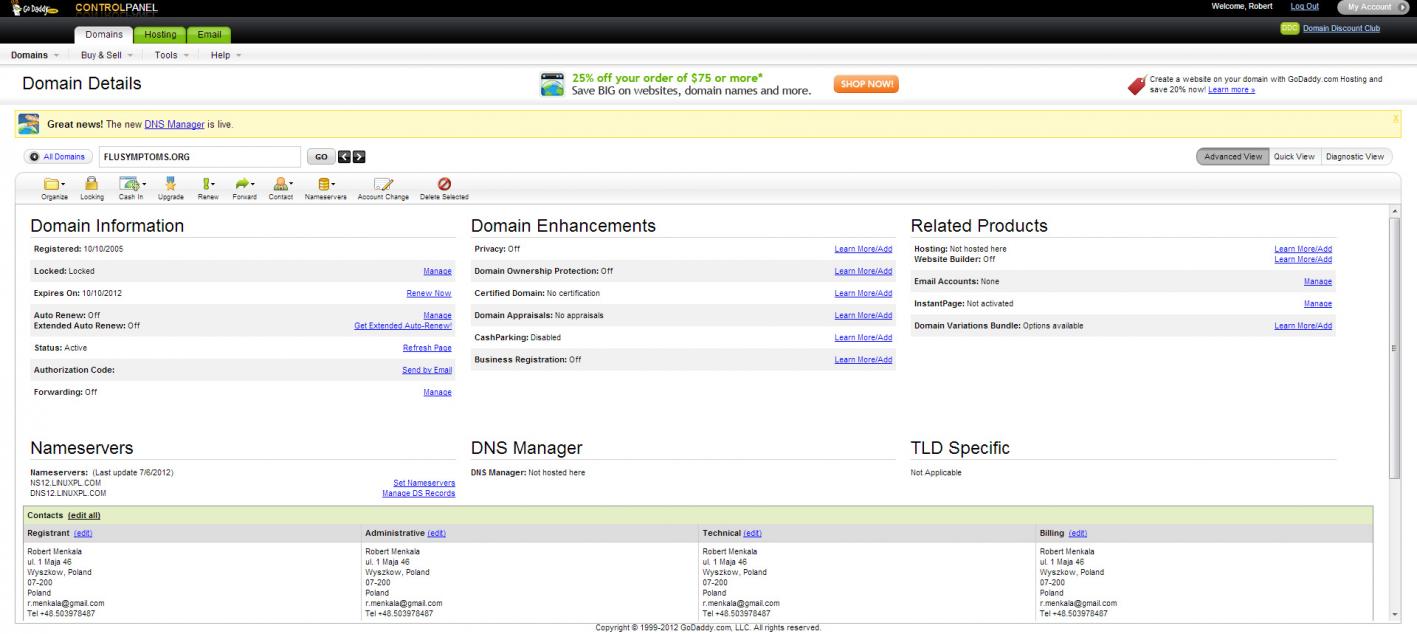Viewport: 1417px width, 634px height.
Task: Click the red price tag icon
Action: (x=1137, y=85)
